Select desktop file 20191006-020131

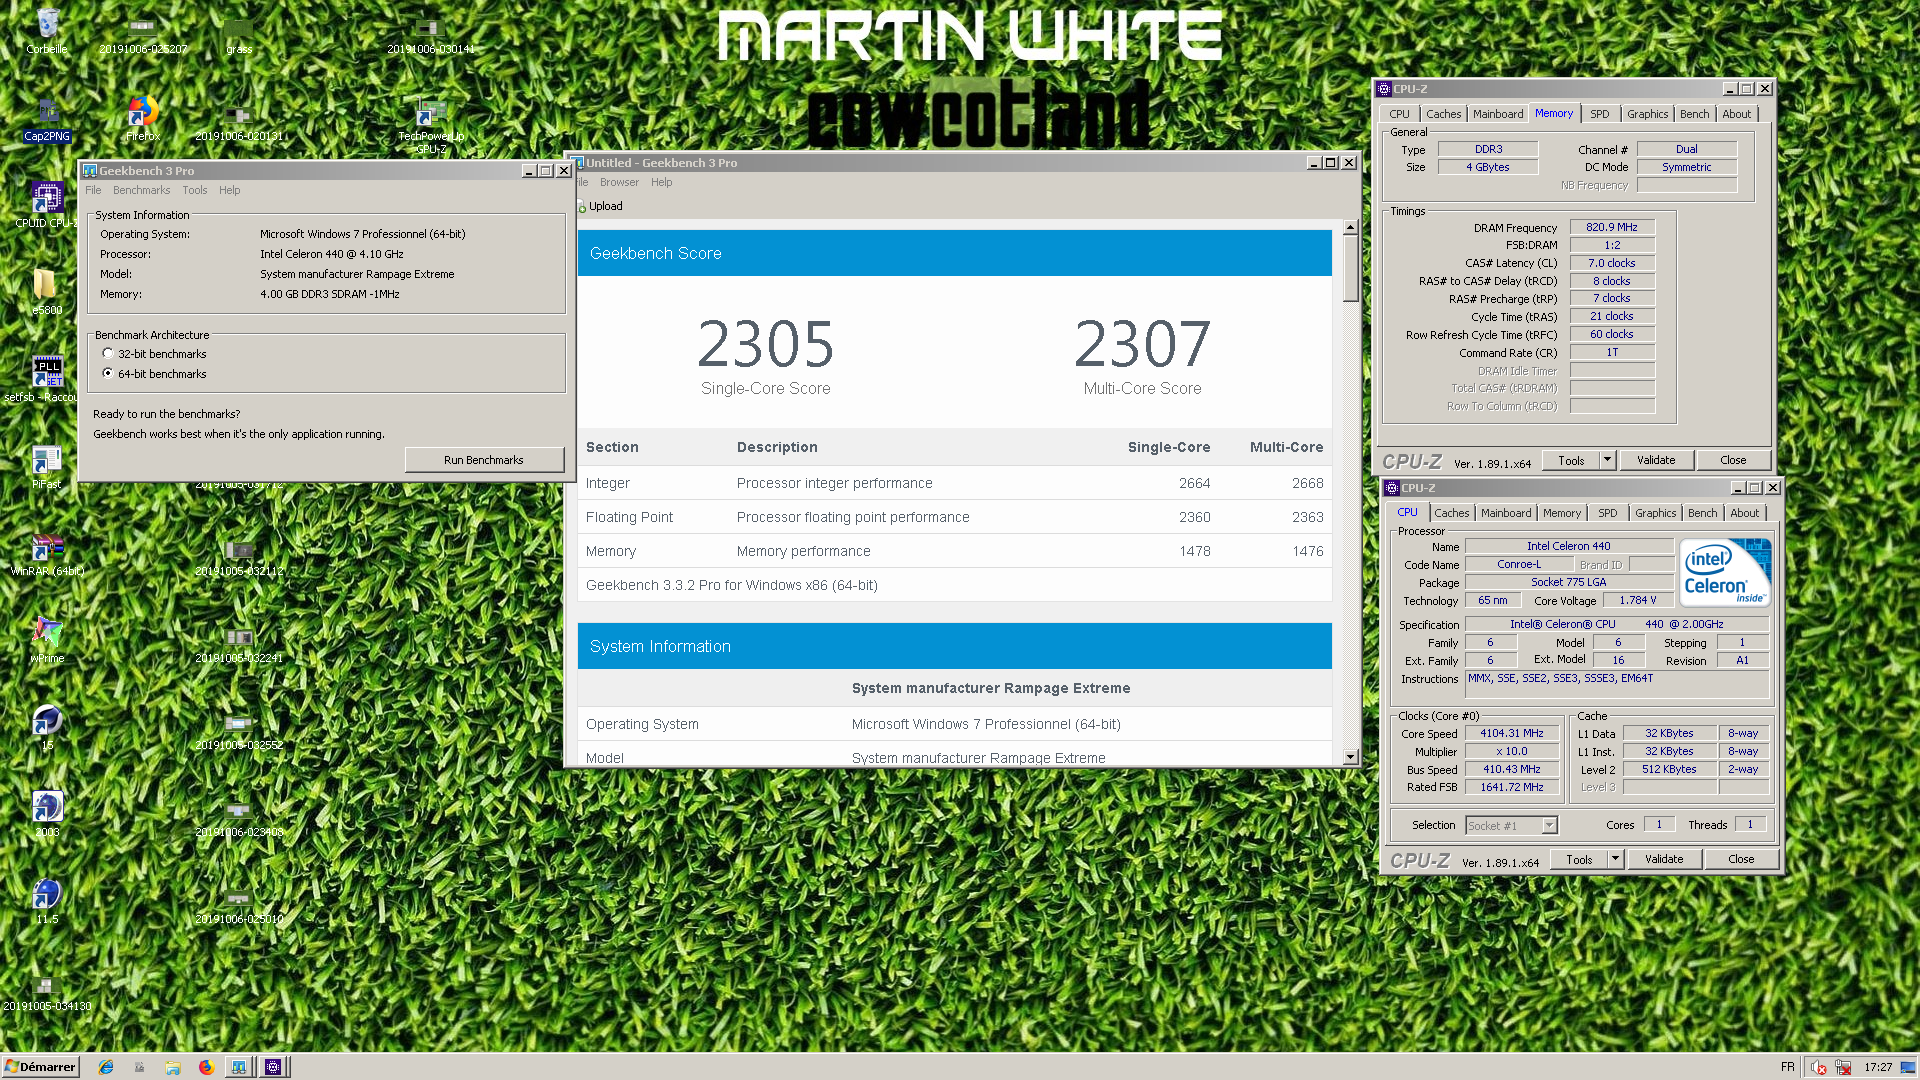click(x=239, y=122)
